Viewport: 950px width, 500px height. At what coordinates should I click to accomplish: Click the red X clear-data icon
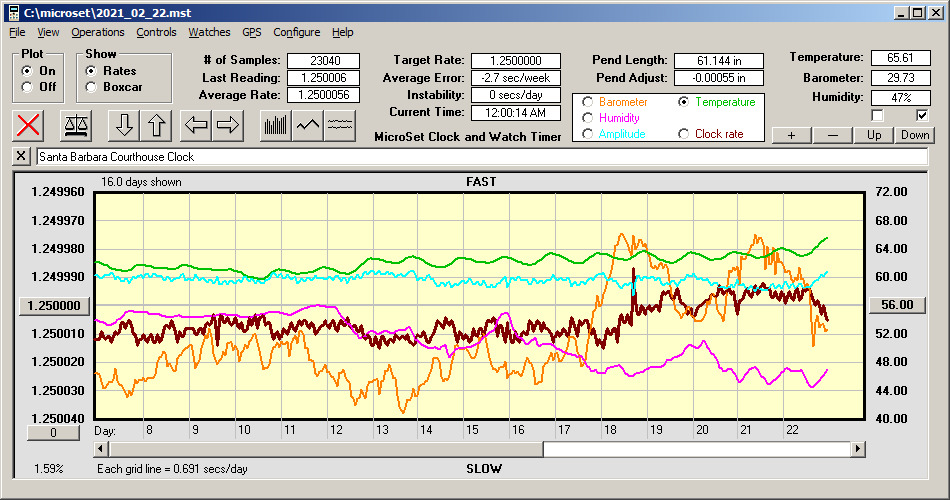coord(30,126)
